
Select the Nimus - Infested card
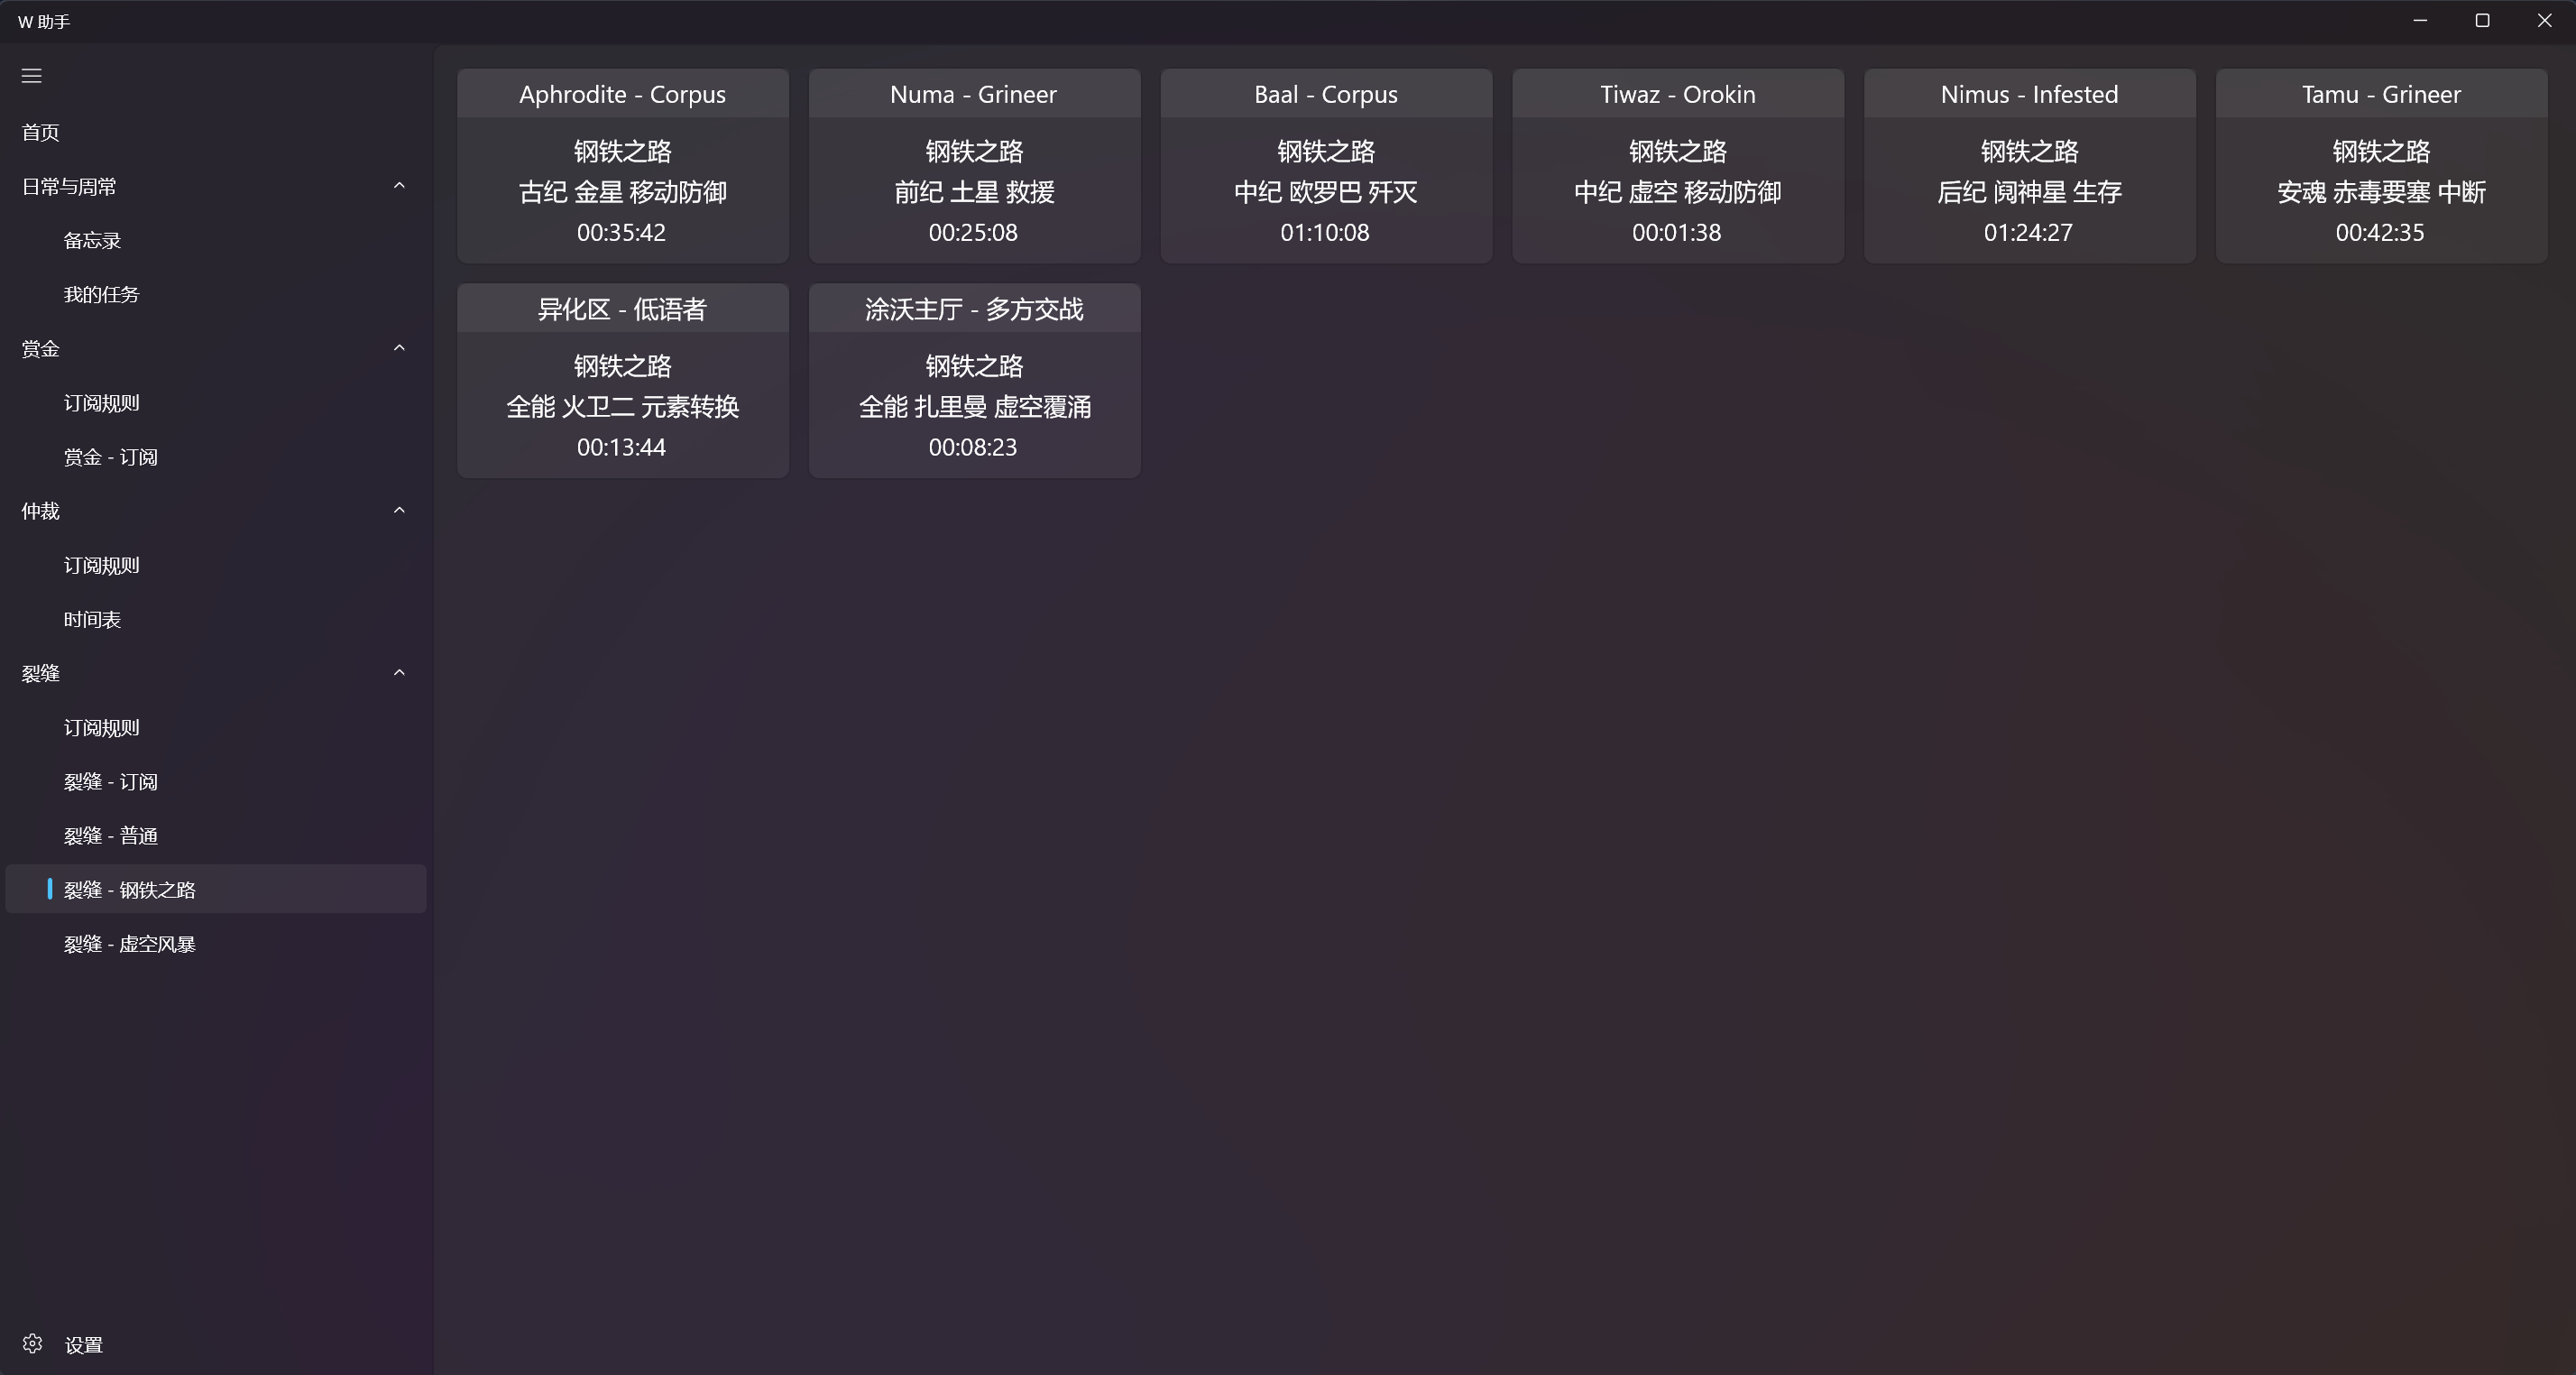[x=2029, y=166]
